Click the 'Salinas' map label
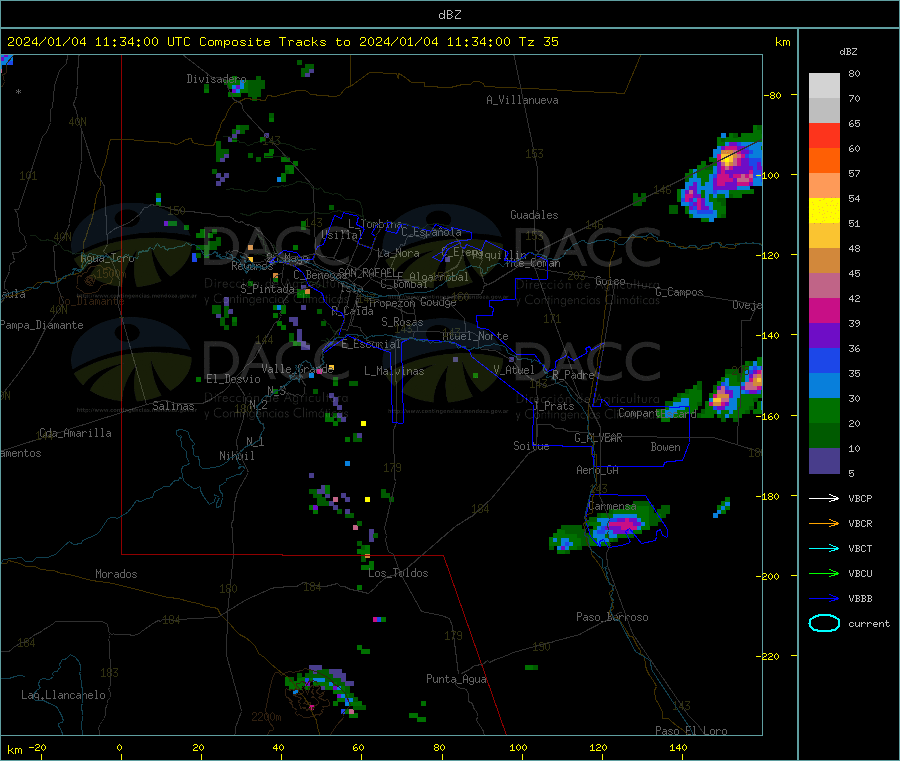 [x=173, y=406]
